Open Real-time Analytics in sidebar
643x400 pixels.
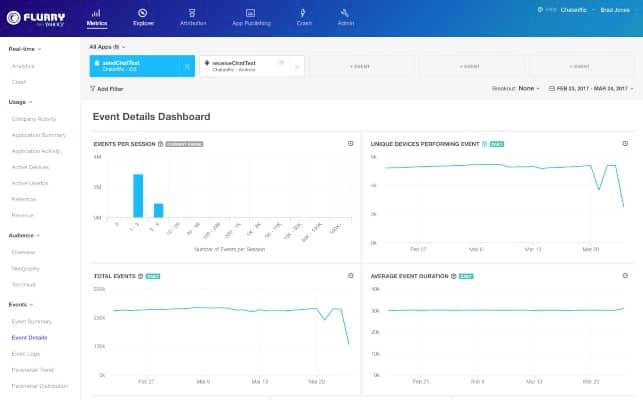pos(23,66)
